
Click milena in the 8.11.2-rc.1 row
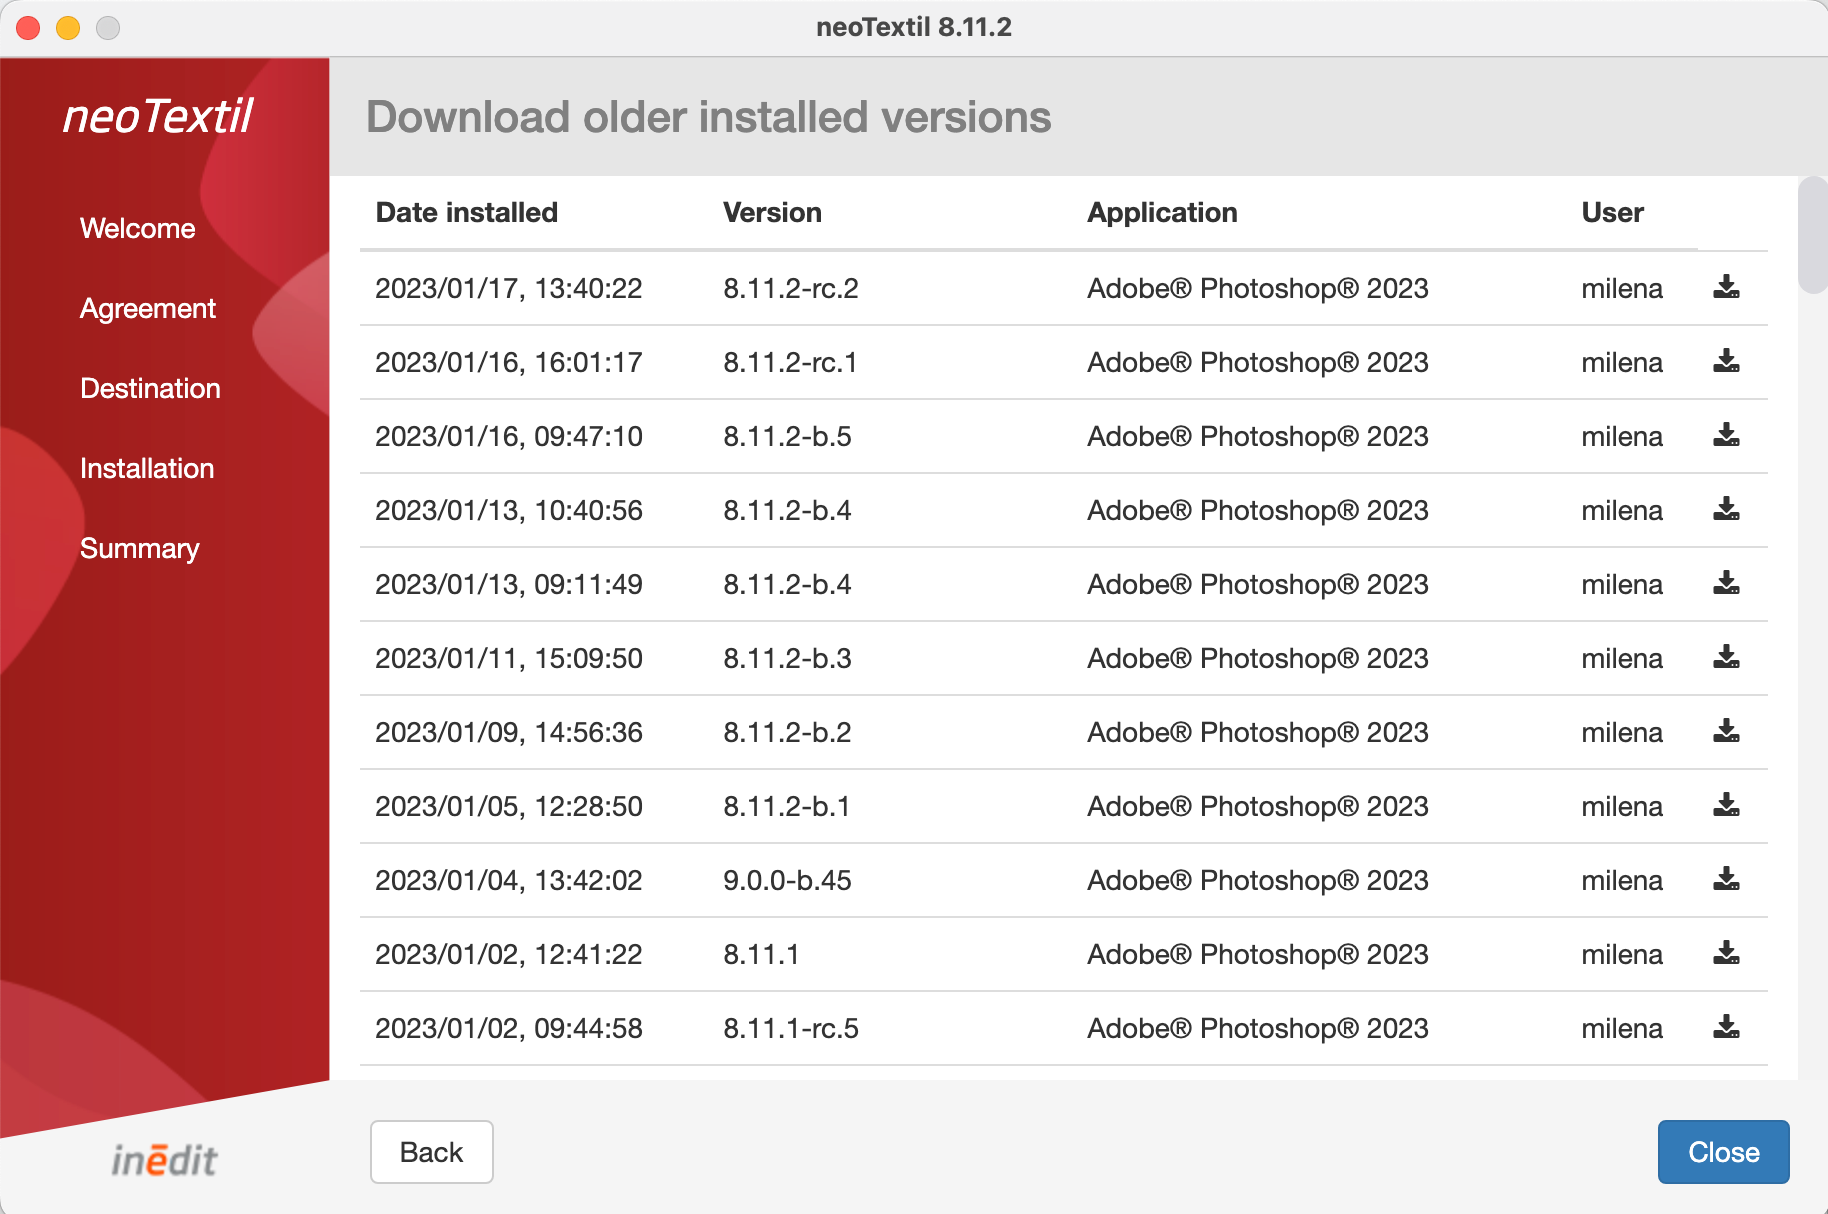coord(1622,362)
